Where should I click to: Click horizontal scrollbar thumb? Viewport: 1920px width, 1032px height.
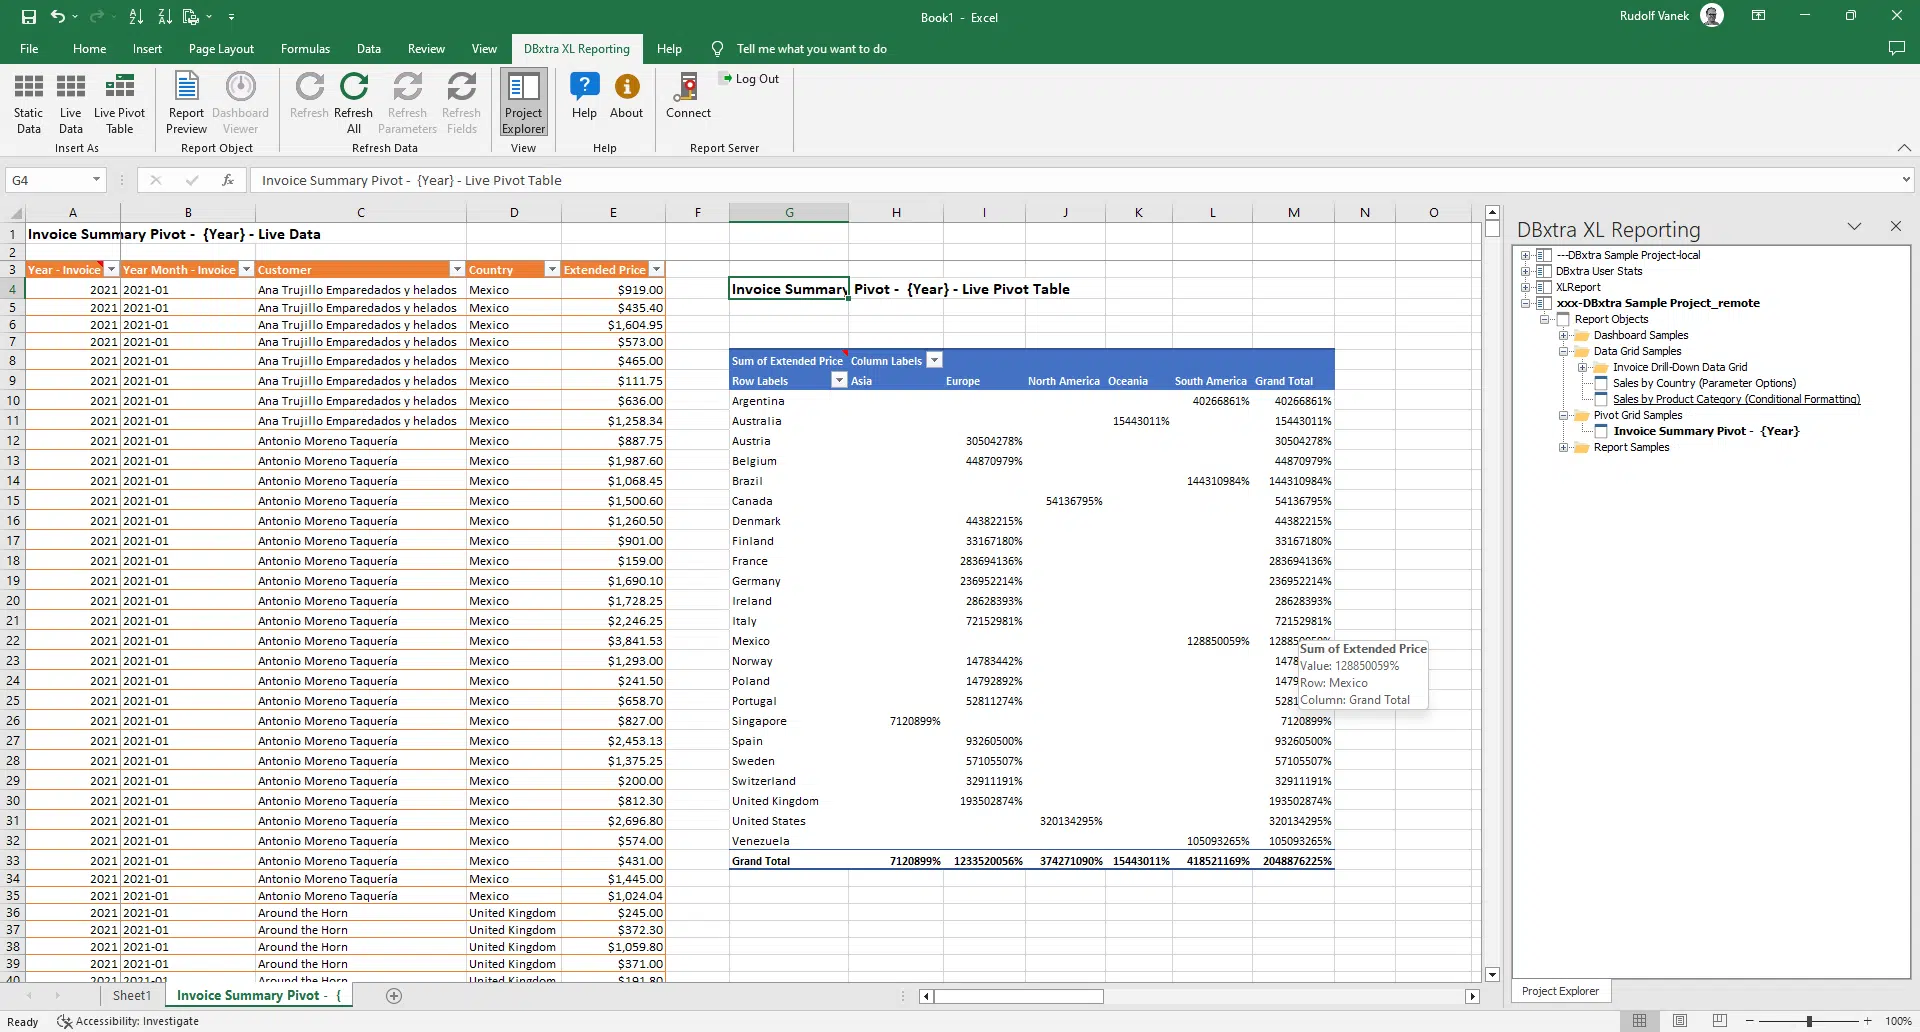[1018, 996]
